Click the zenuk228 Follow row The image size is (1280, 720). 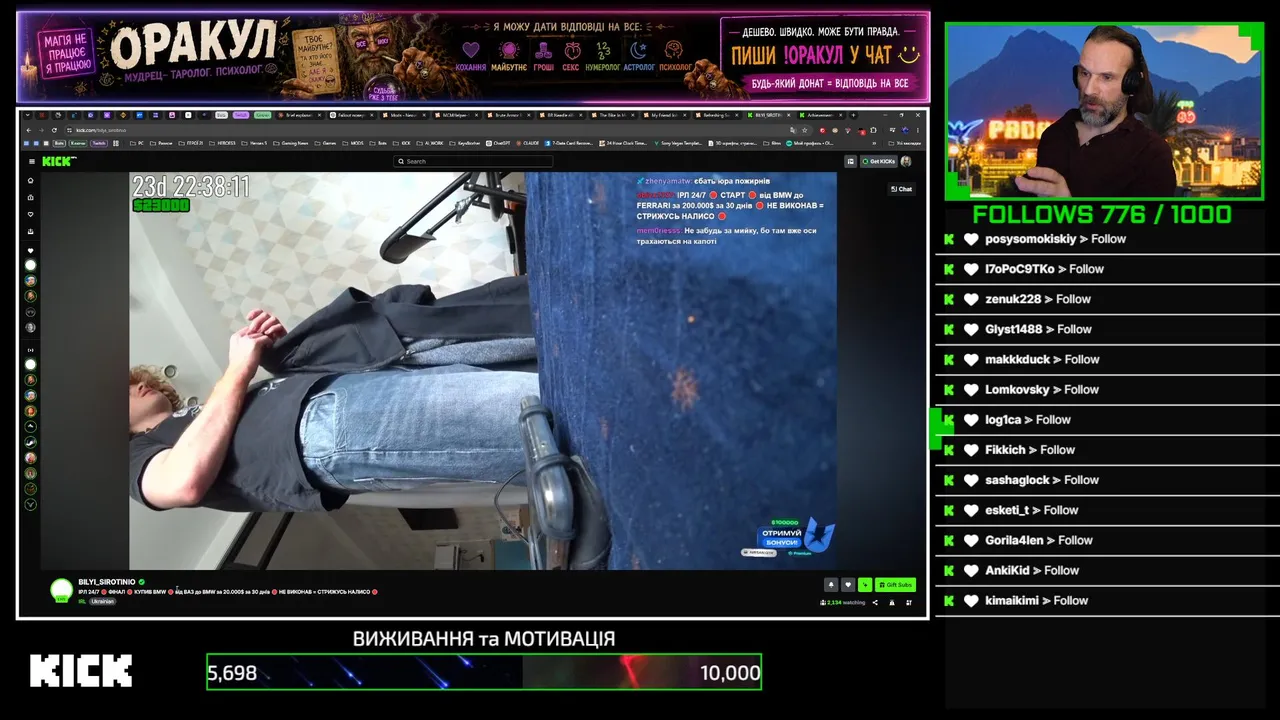tap(1107, 299)
